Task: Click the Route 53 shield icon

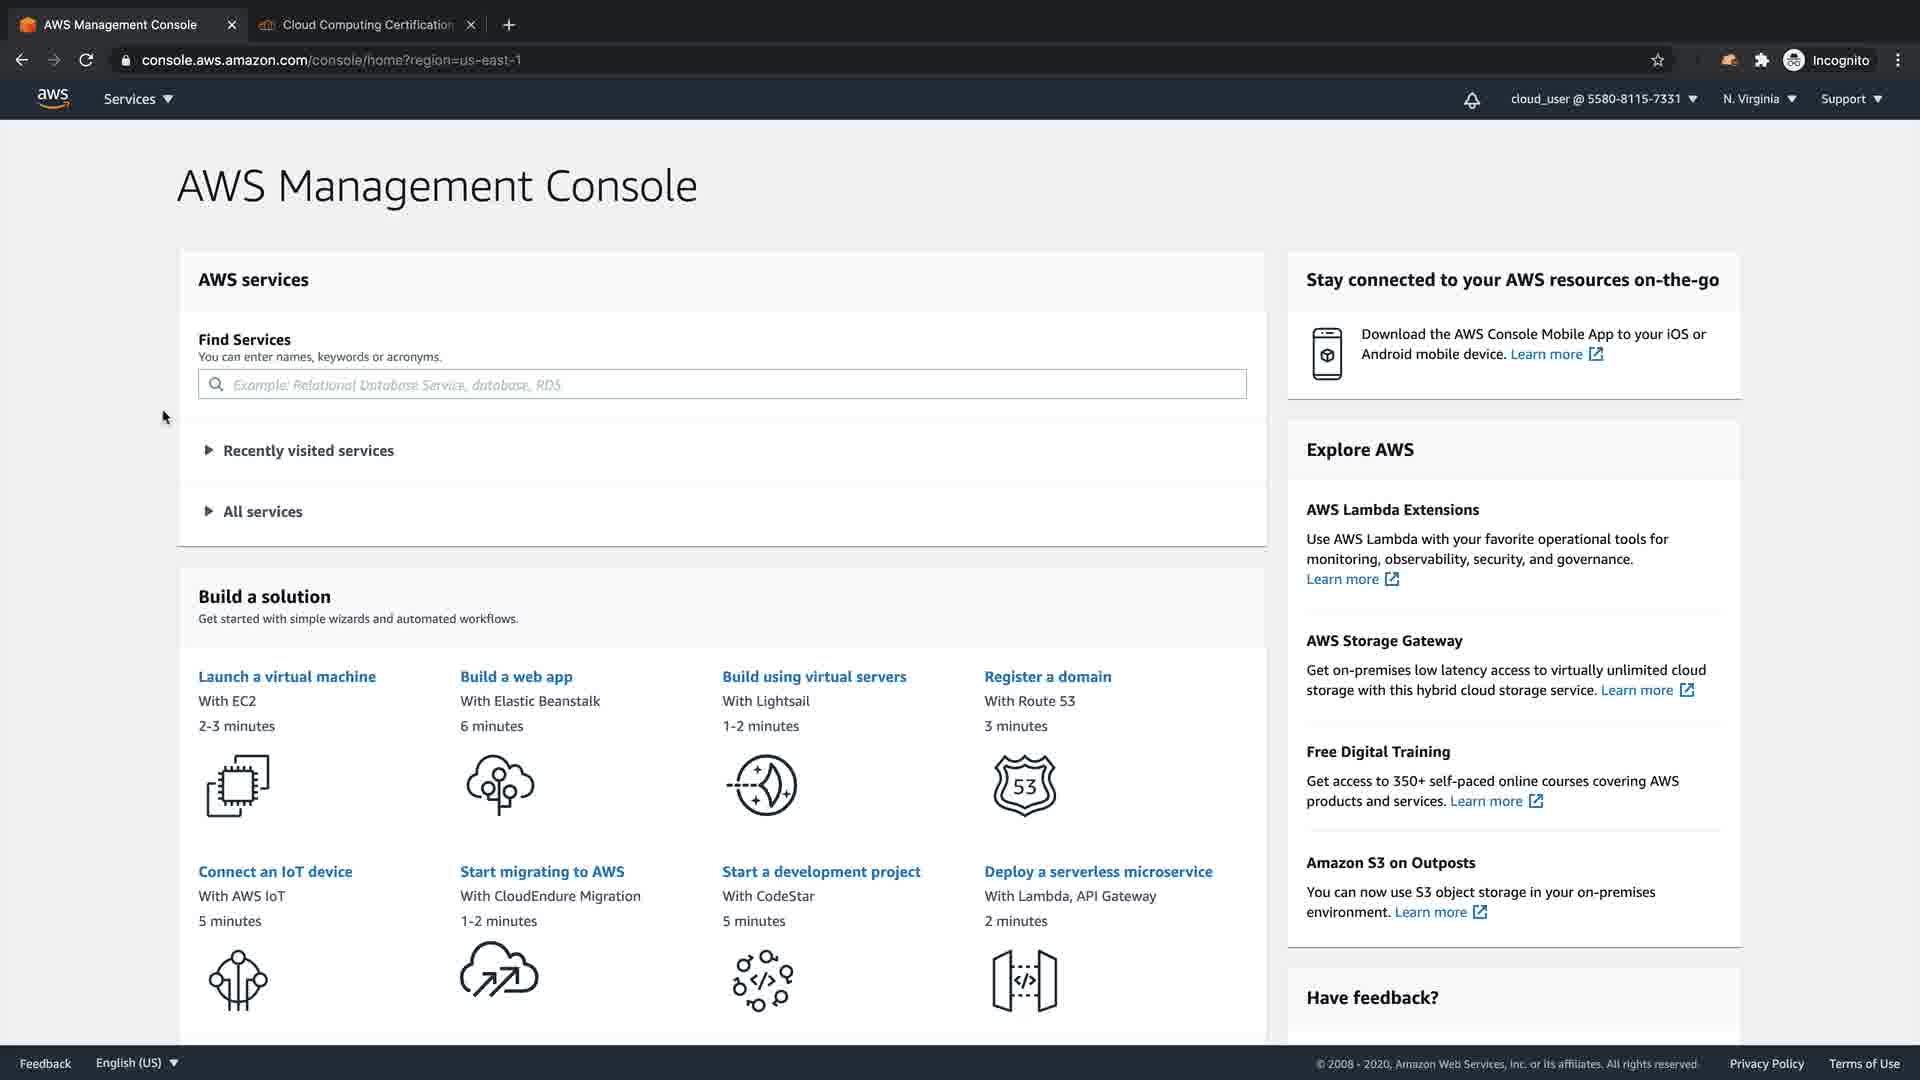Action: click(x=1024, y=785)
